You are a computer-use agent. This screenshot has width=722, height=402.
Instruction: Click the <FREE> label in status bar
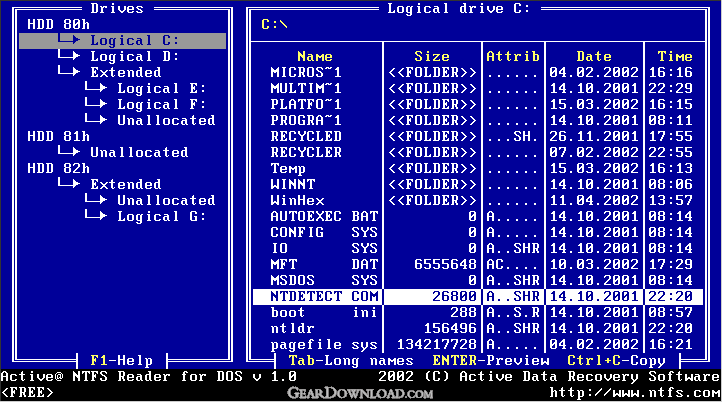point(27,393)
